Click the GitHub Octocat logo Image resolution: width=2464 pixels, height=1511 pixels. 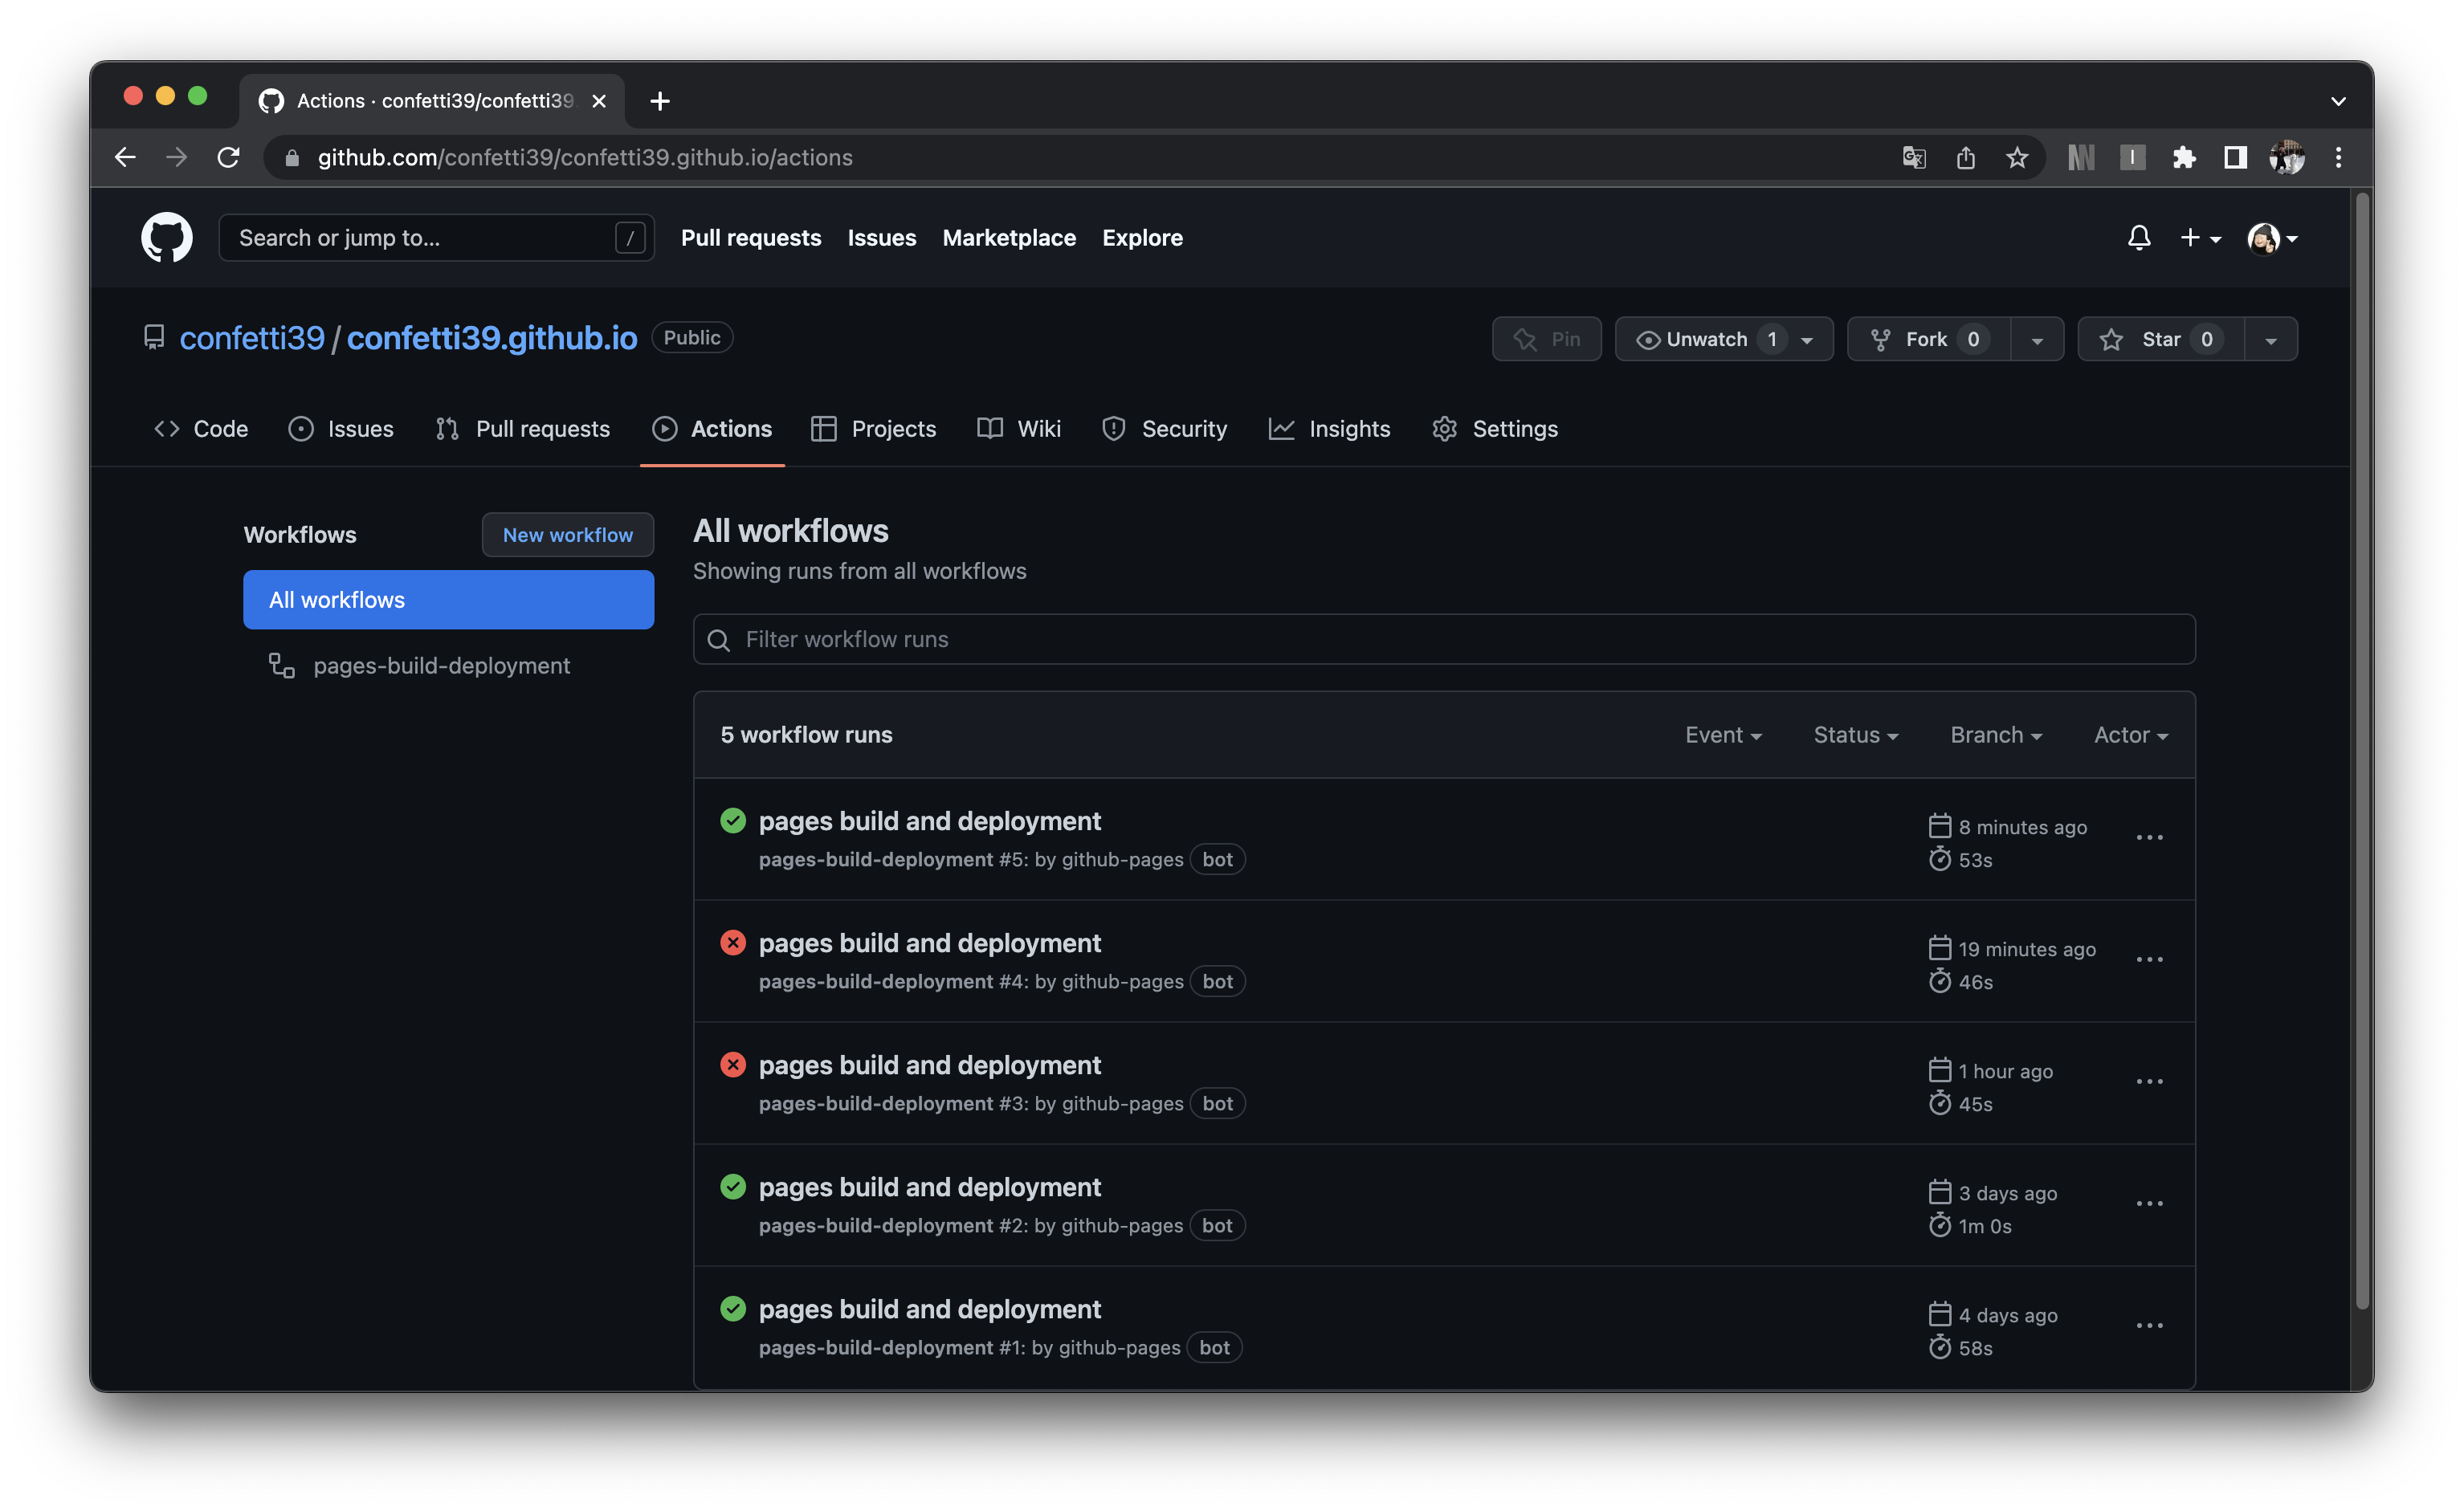click(x=166, y=238)
